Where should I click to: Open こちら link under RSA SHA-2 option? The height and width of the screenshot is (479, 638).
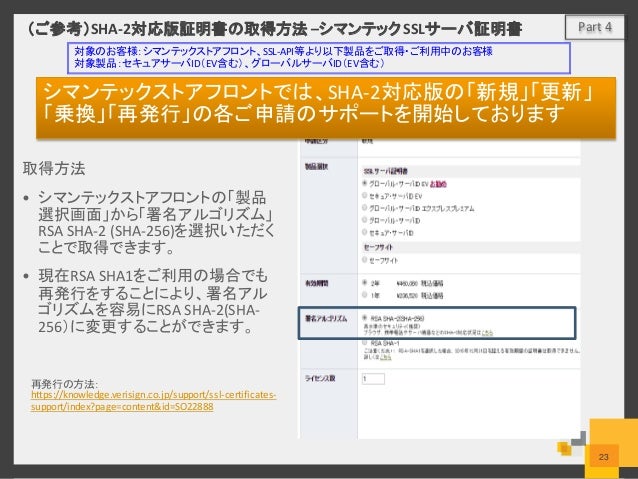tap(487, 332)
